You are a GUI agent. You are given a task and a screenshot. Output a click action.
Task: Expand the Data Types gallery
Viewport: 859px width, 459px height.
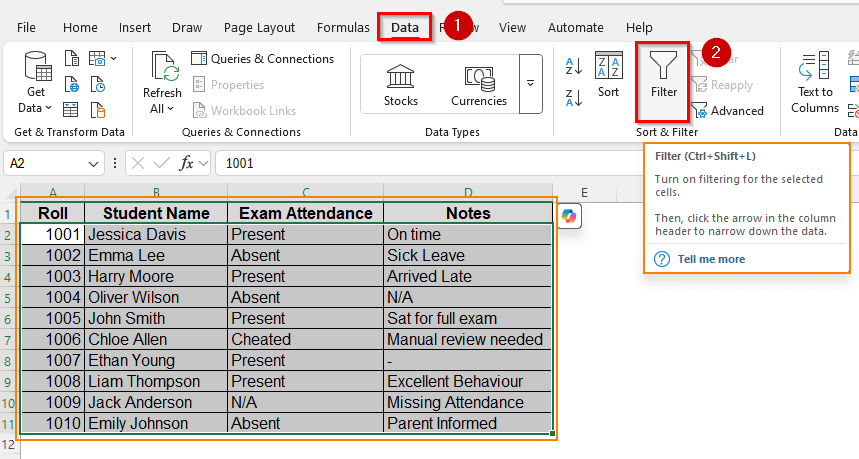pos(530,84)
